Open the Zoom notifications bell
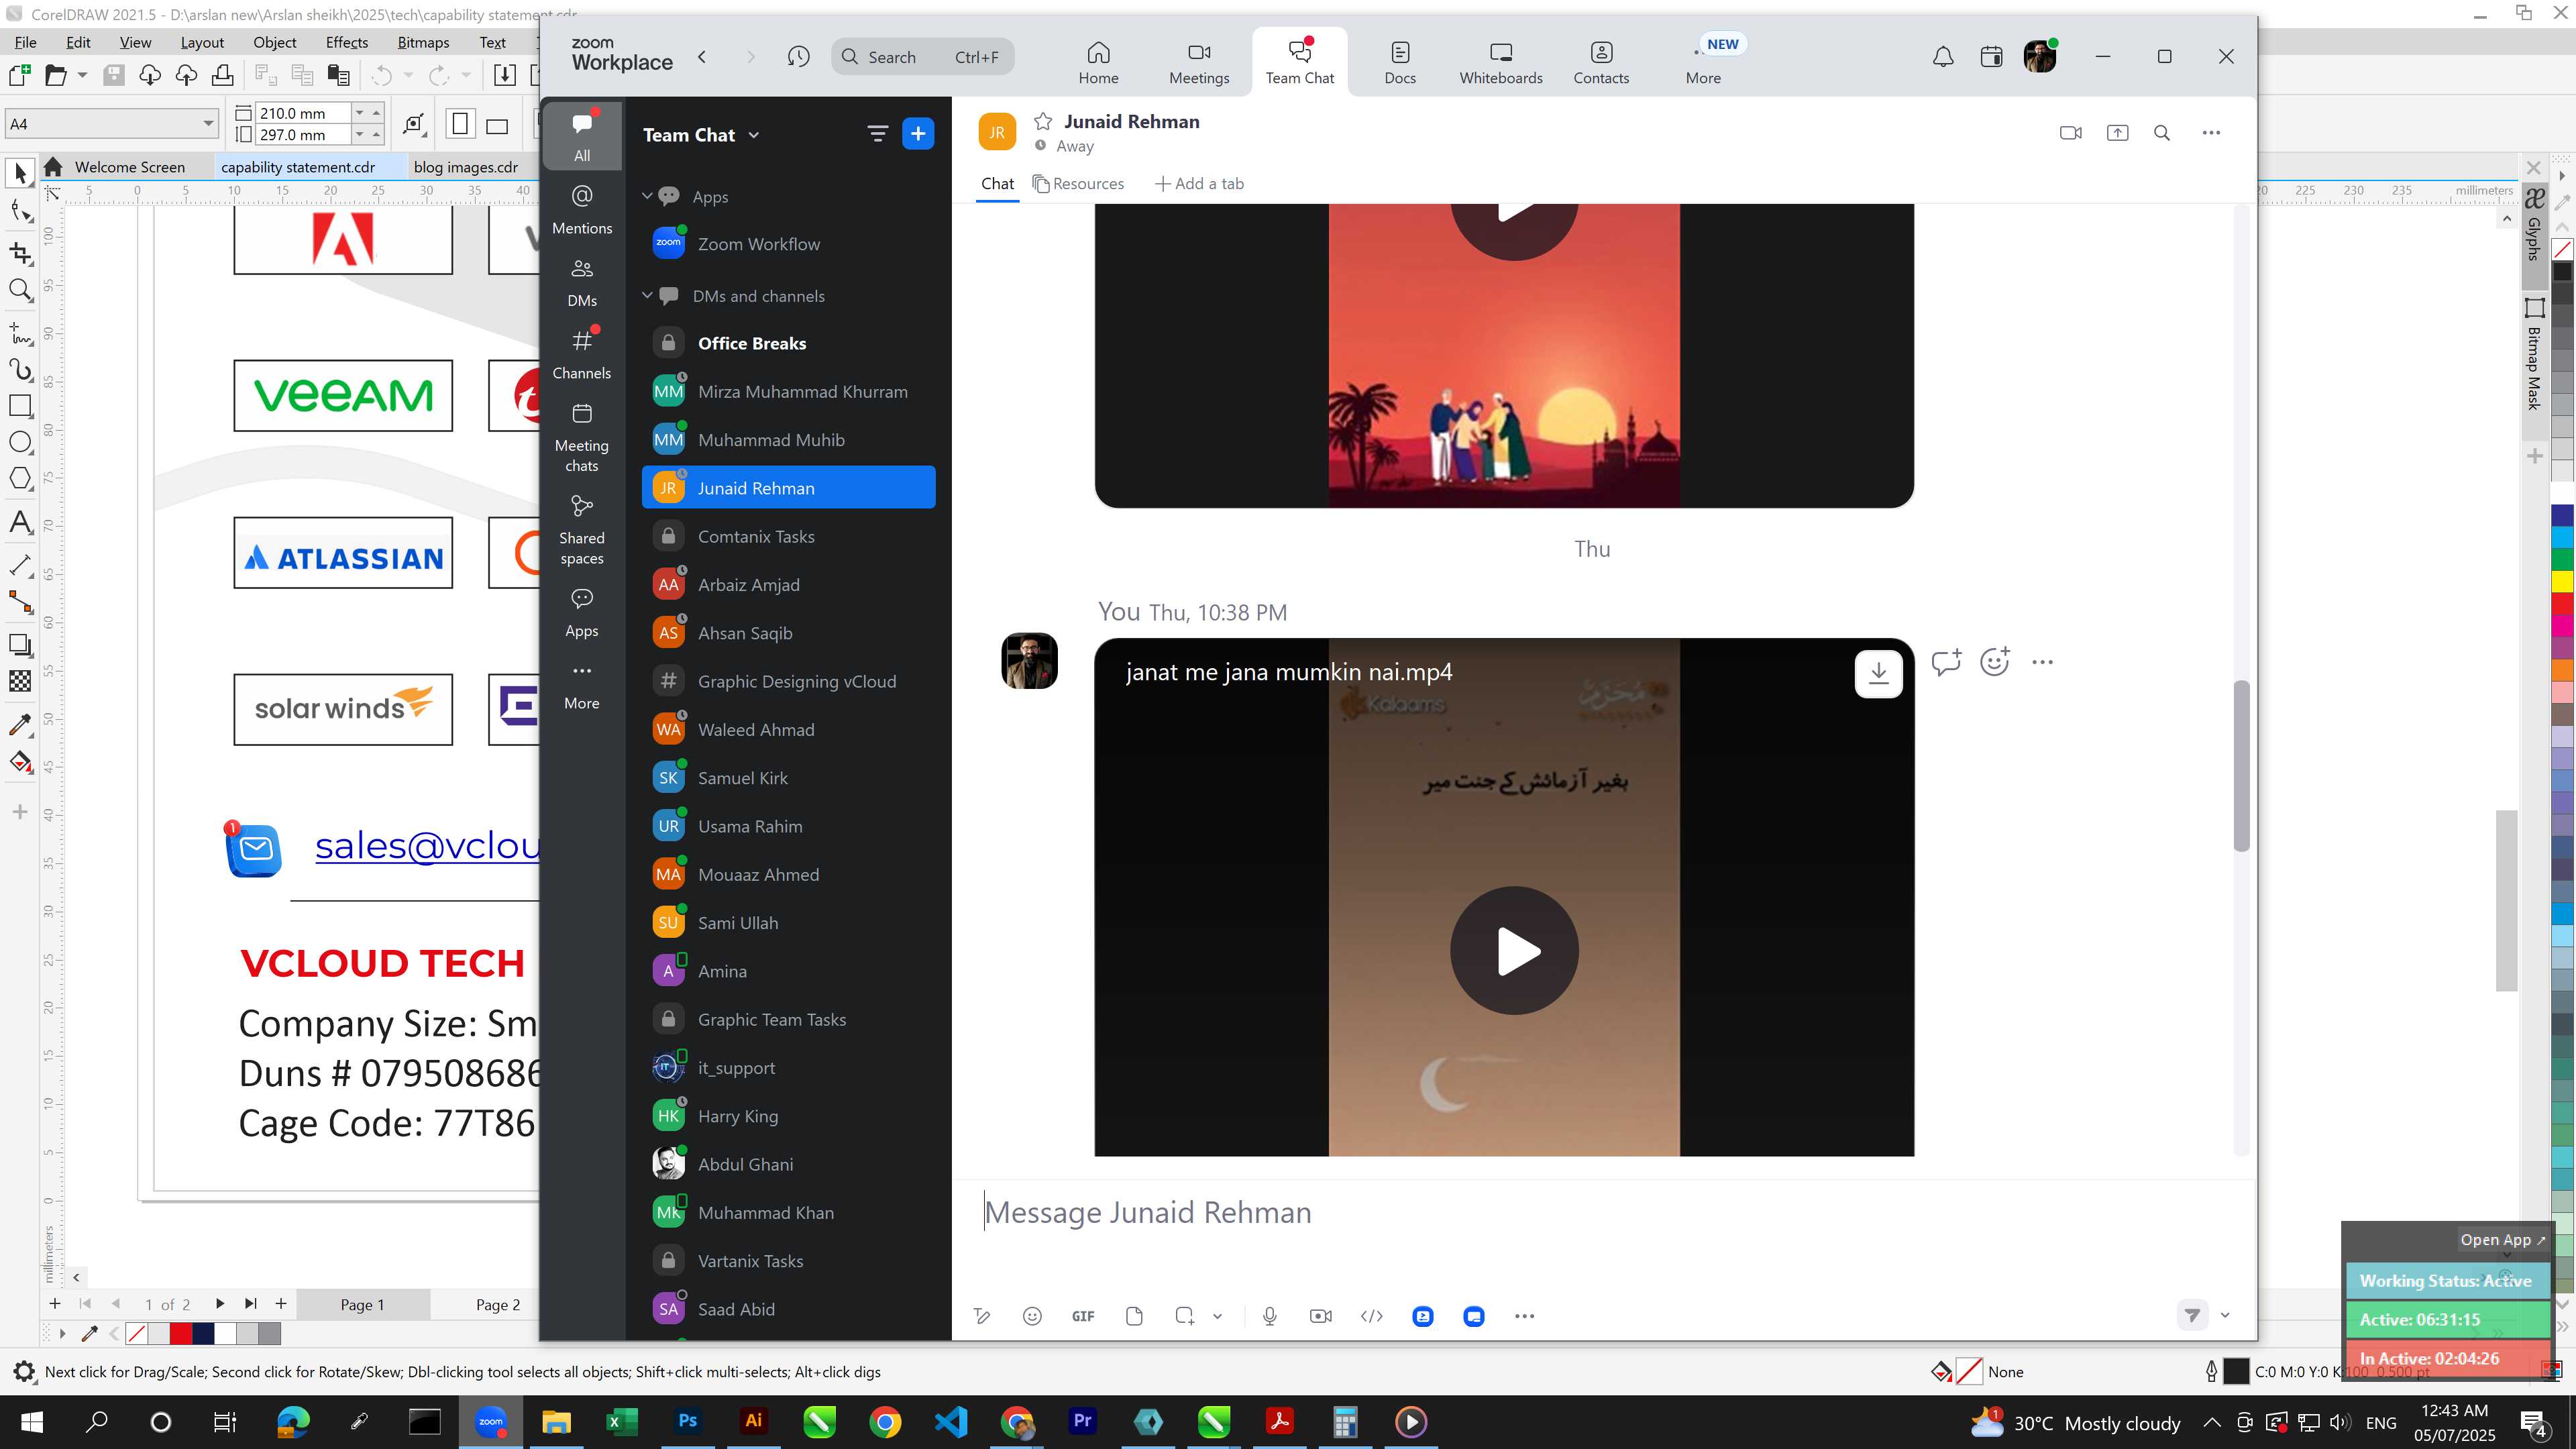 point(1942,57)
